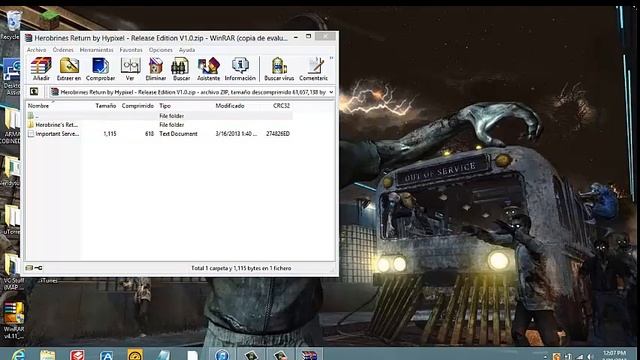Image resolution: width=640 pixels, height=360 pixels.
Task: Click the Buscar binoculars icon
Action: pyautogui.click(x=181, y=69)
